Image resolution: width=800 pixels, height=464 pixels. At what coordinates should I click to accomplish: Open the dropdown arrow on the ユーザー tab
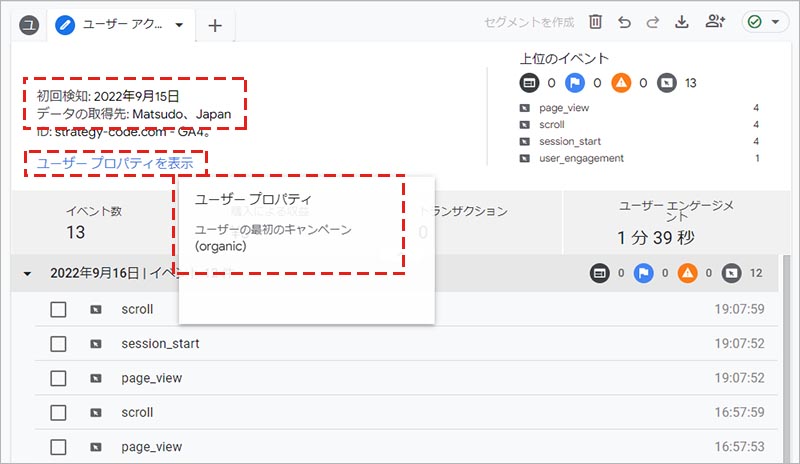[x=179, y=25]
